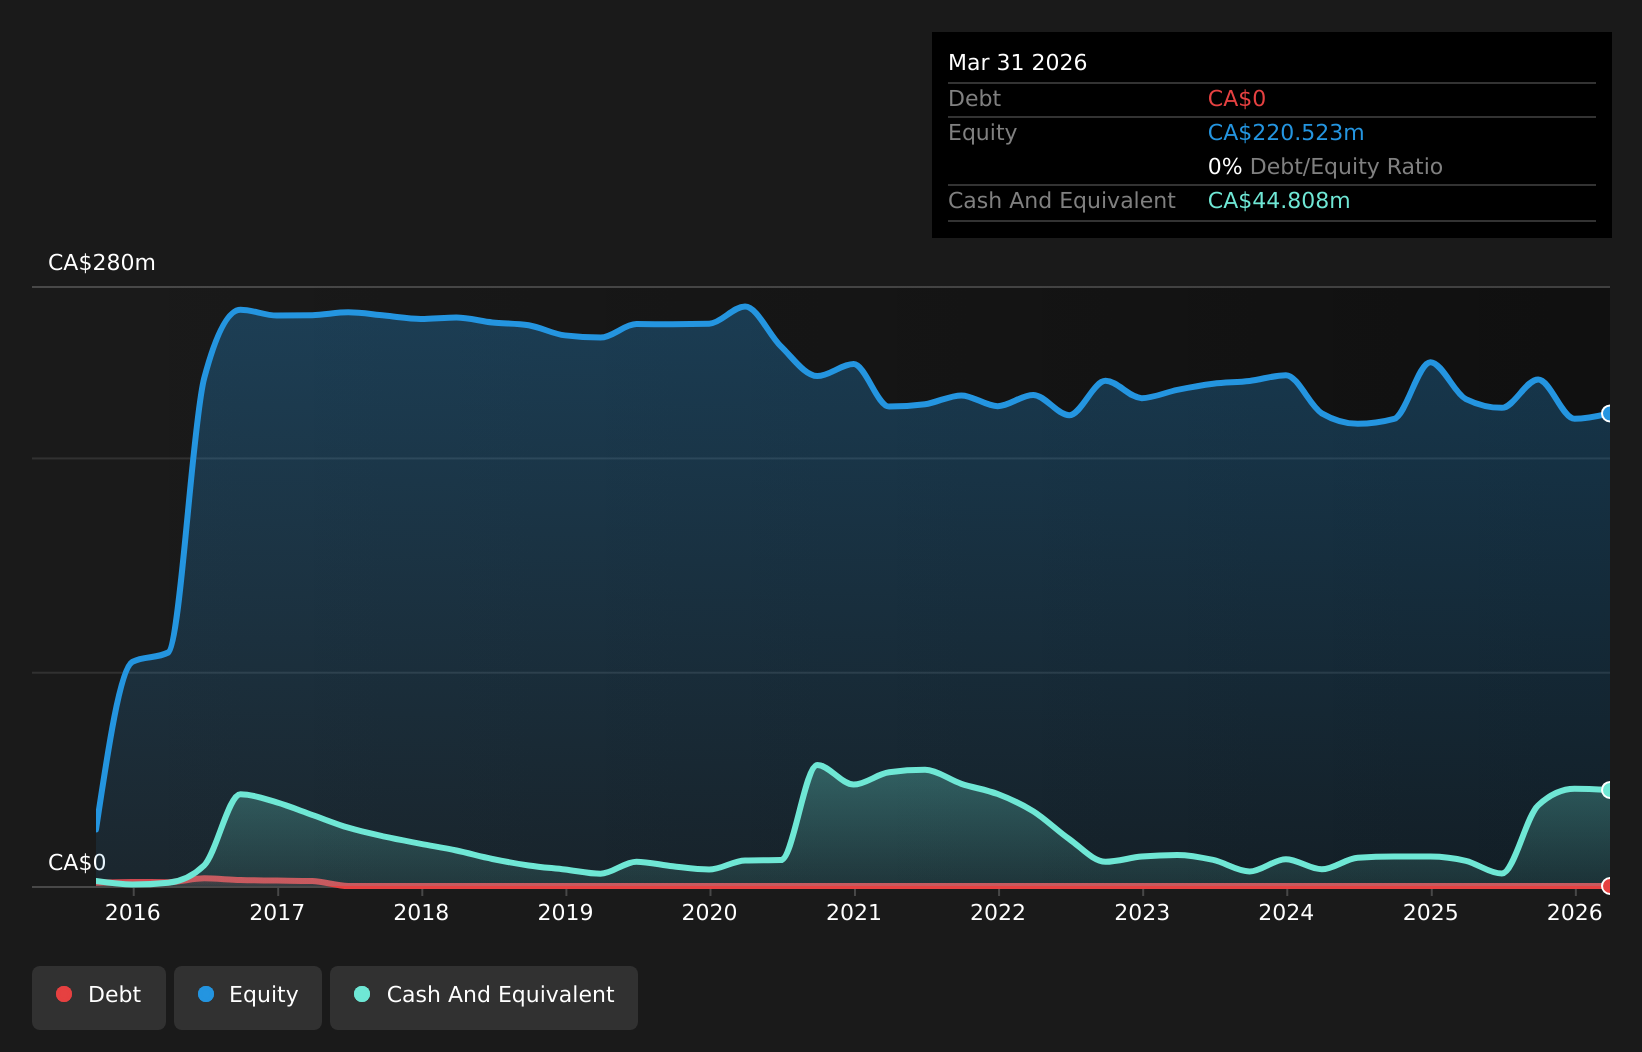Click the 2016 x-axis label
The width and height of the screenshot is (1642, 1052).
coord(133,912)
